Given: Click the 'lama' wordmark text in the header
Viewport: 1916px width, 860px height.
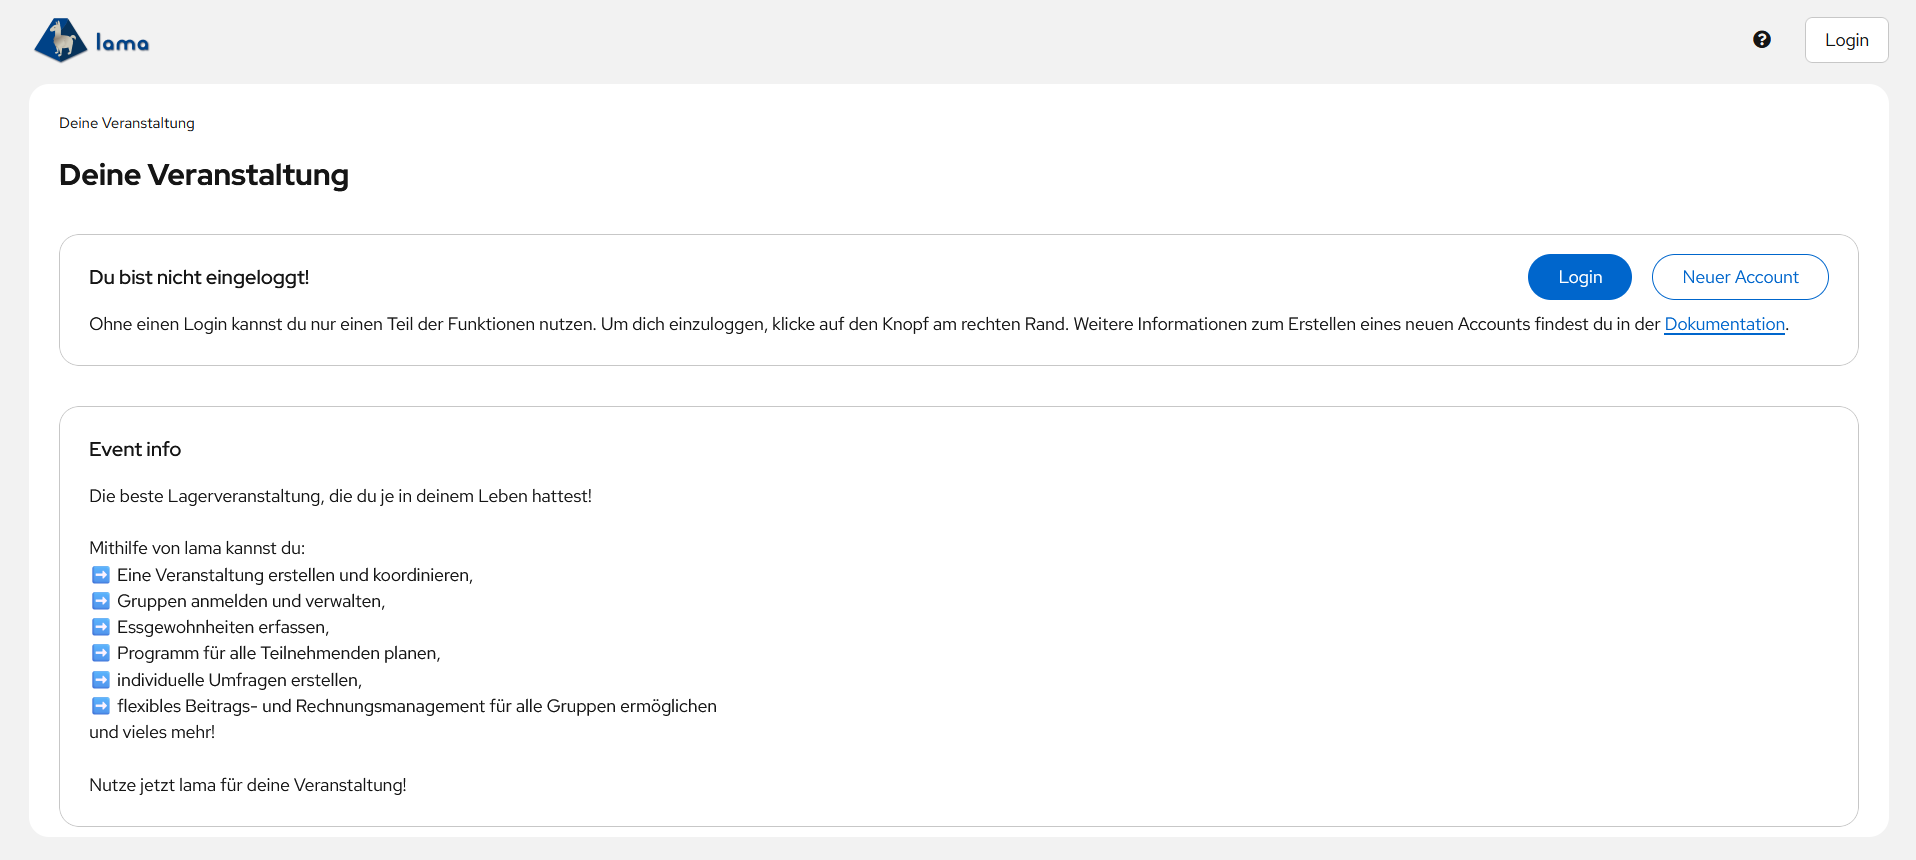Looking at the screenshot, I should click(122, 43).
